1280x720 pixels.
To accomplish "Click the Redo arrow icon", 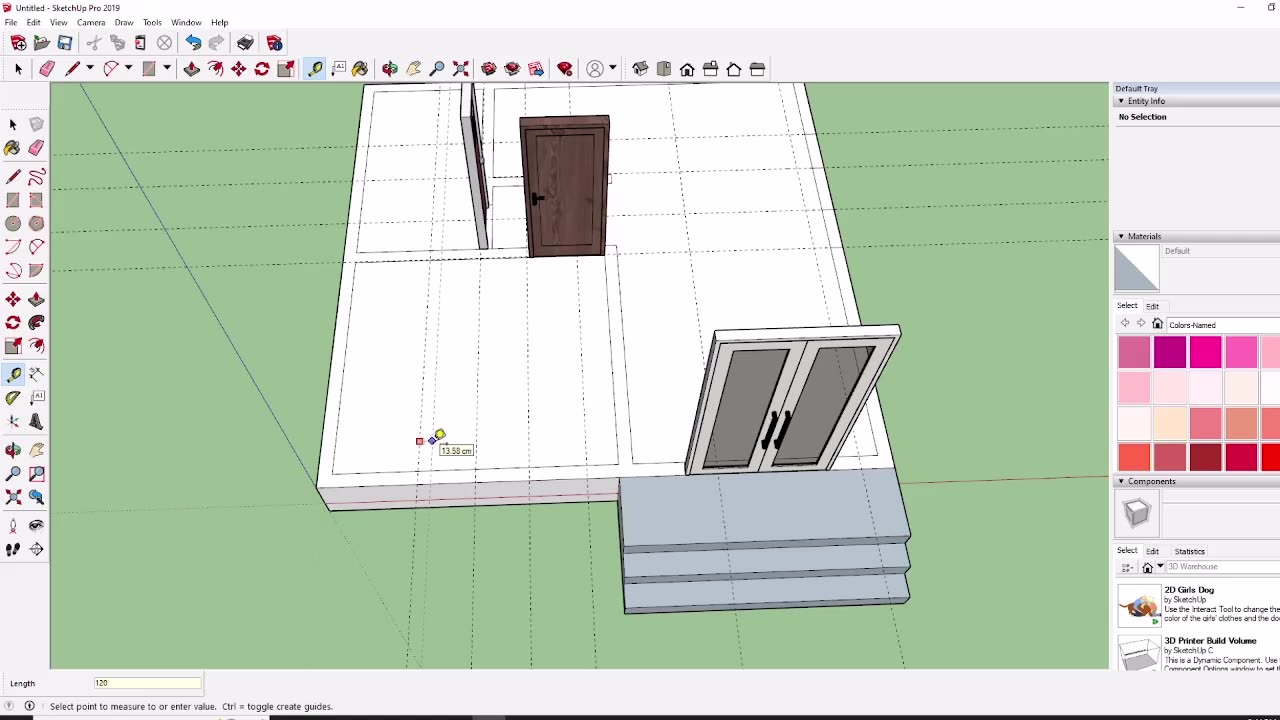I will click(x=216, y=43).
